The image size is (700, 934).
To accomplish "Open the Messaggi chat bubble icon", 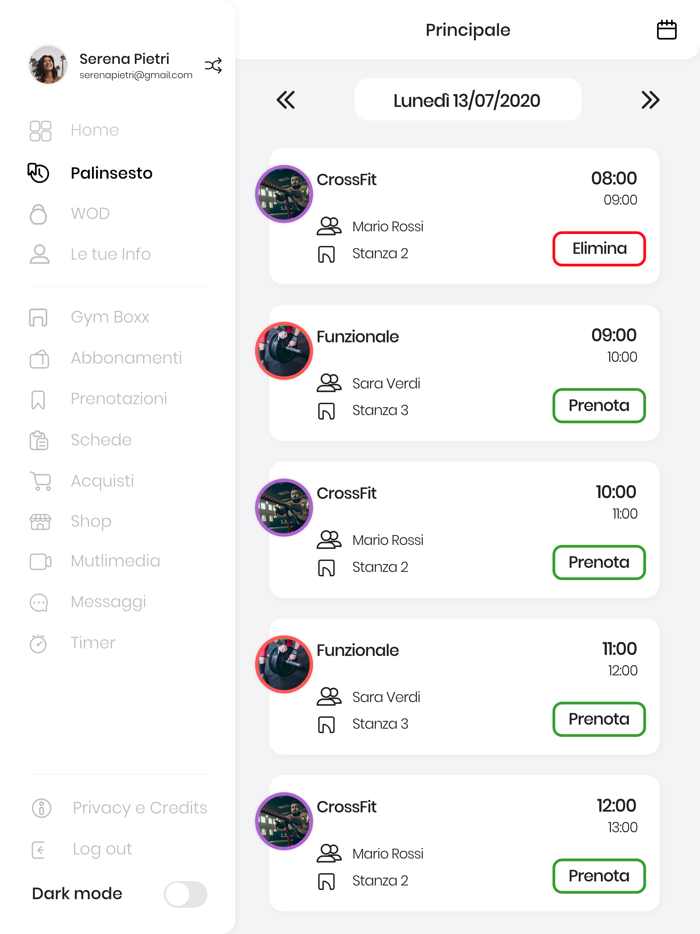I will pyautogui.click(x=39, y=602).
